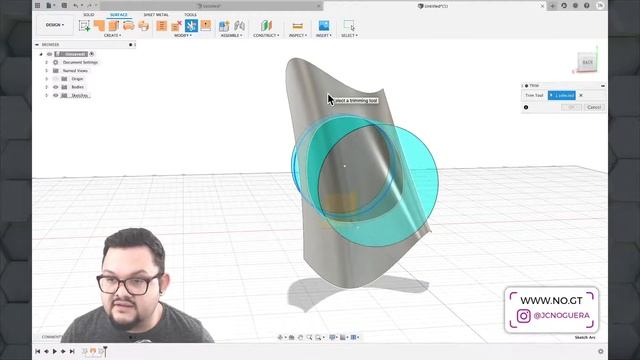Click the New Component assemble icon
640x360 pixels.
(x=224, y=26)
